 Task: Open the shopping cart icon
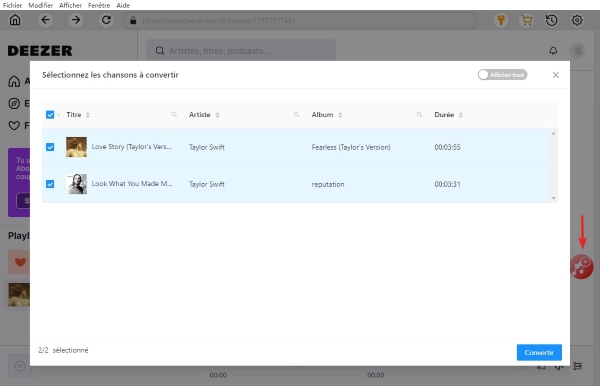pos(527,20)
